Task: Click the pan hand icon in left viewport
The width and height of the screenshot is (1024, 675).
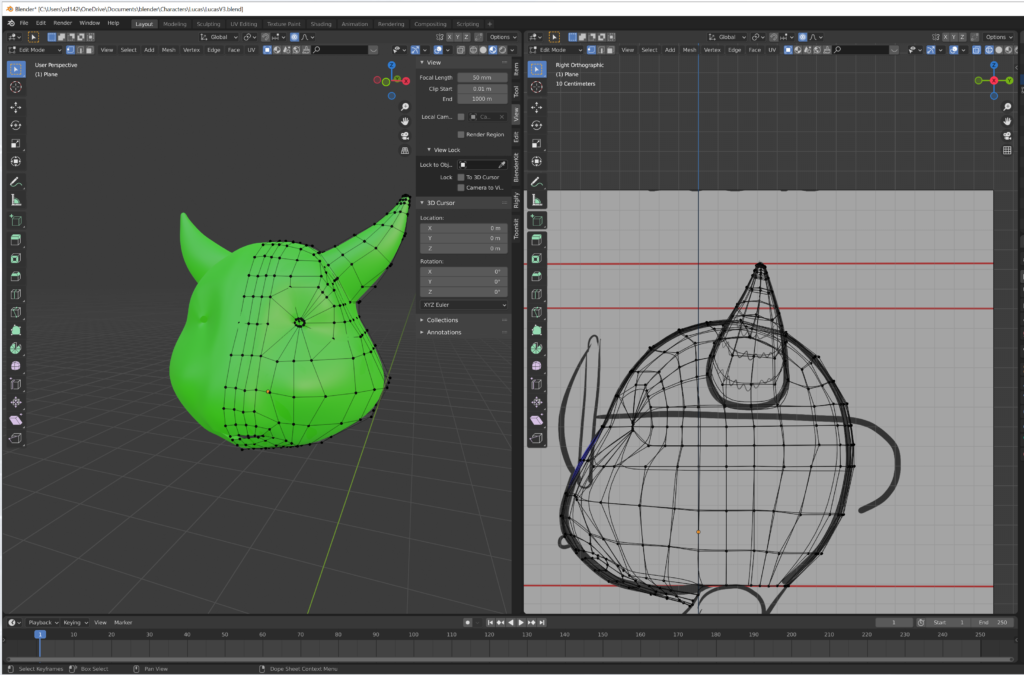Action: pos(405,121)
